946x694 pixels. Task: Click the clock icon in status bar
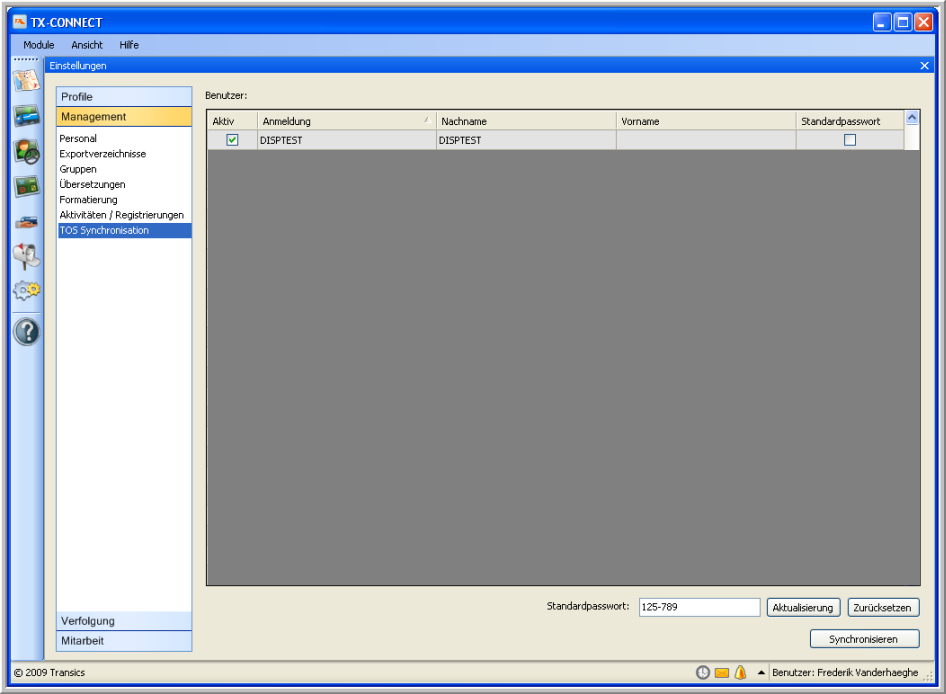tap(703, 672)
